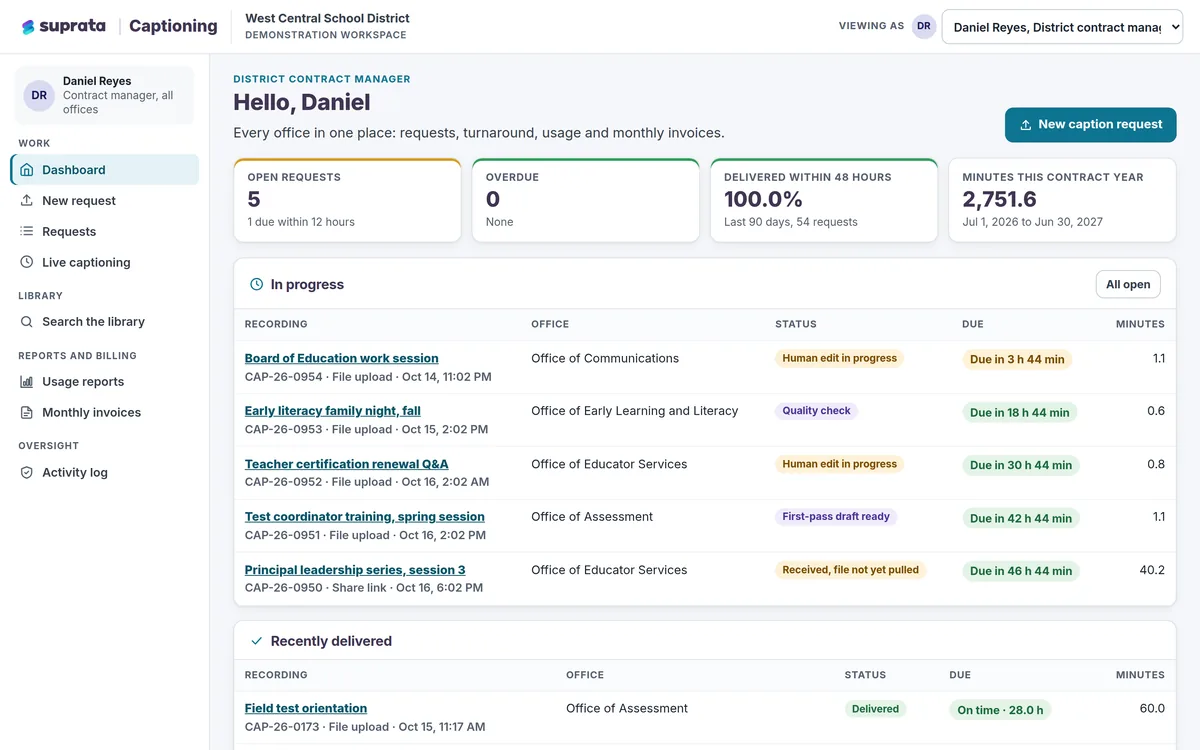Viewport: 1200px width, 750px height.
Task: Click the Open Requests summary card
Action: (347, 200)
